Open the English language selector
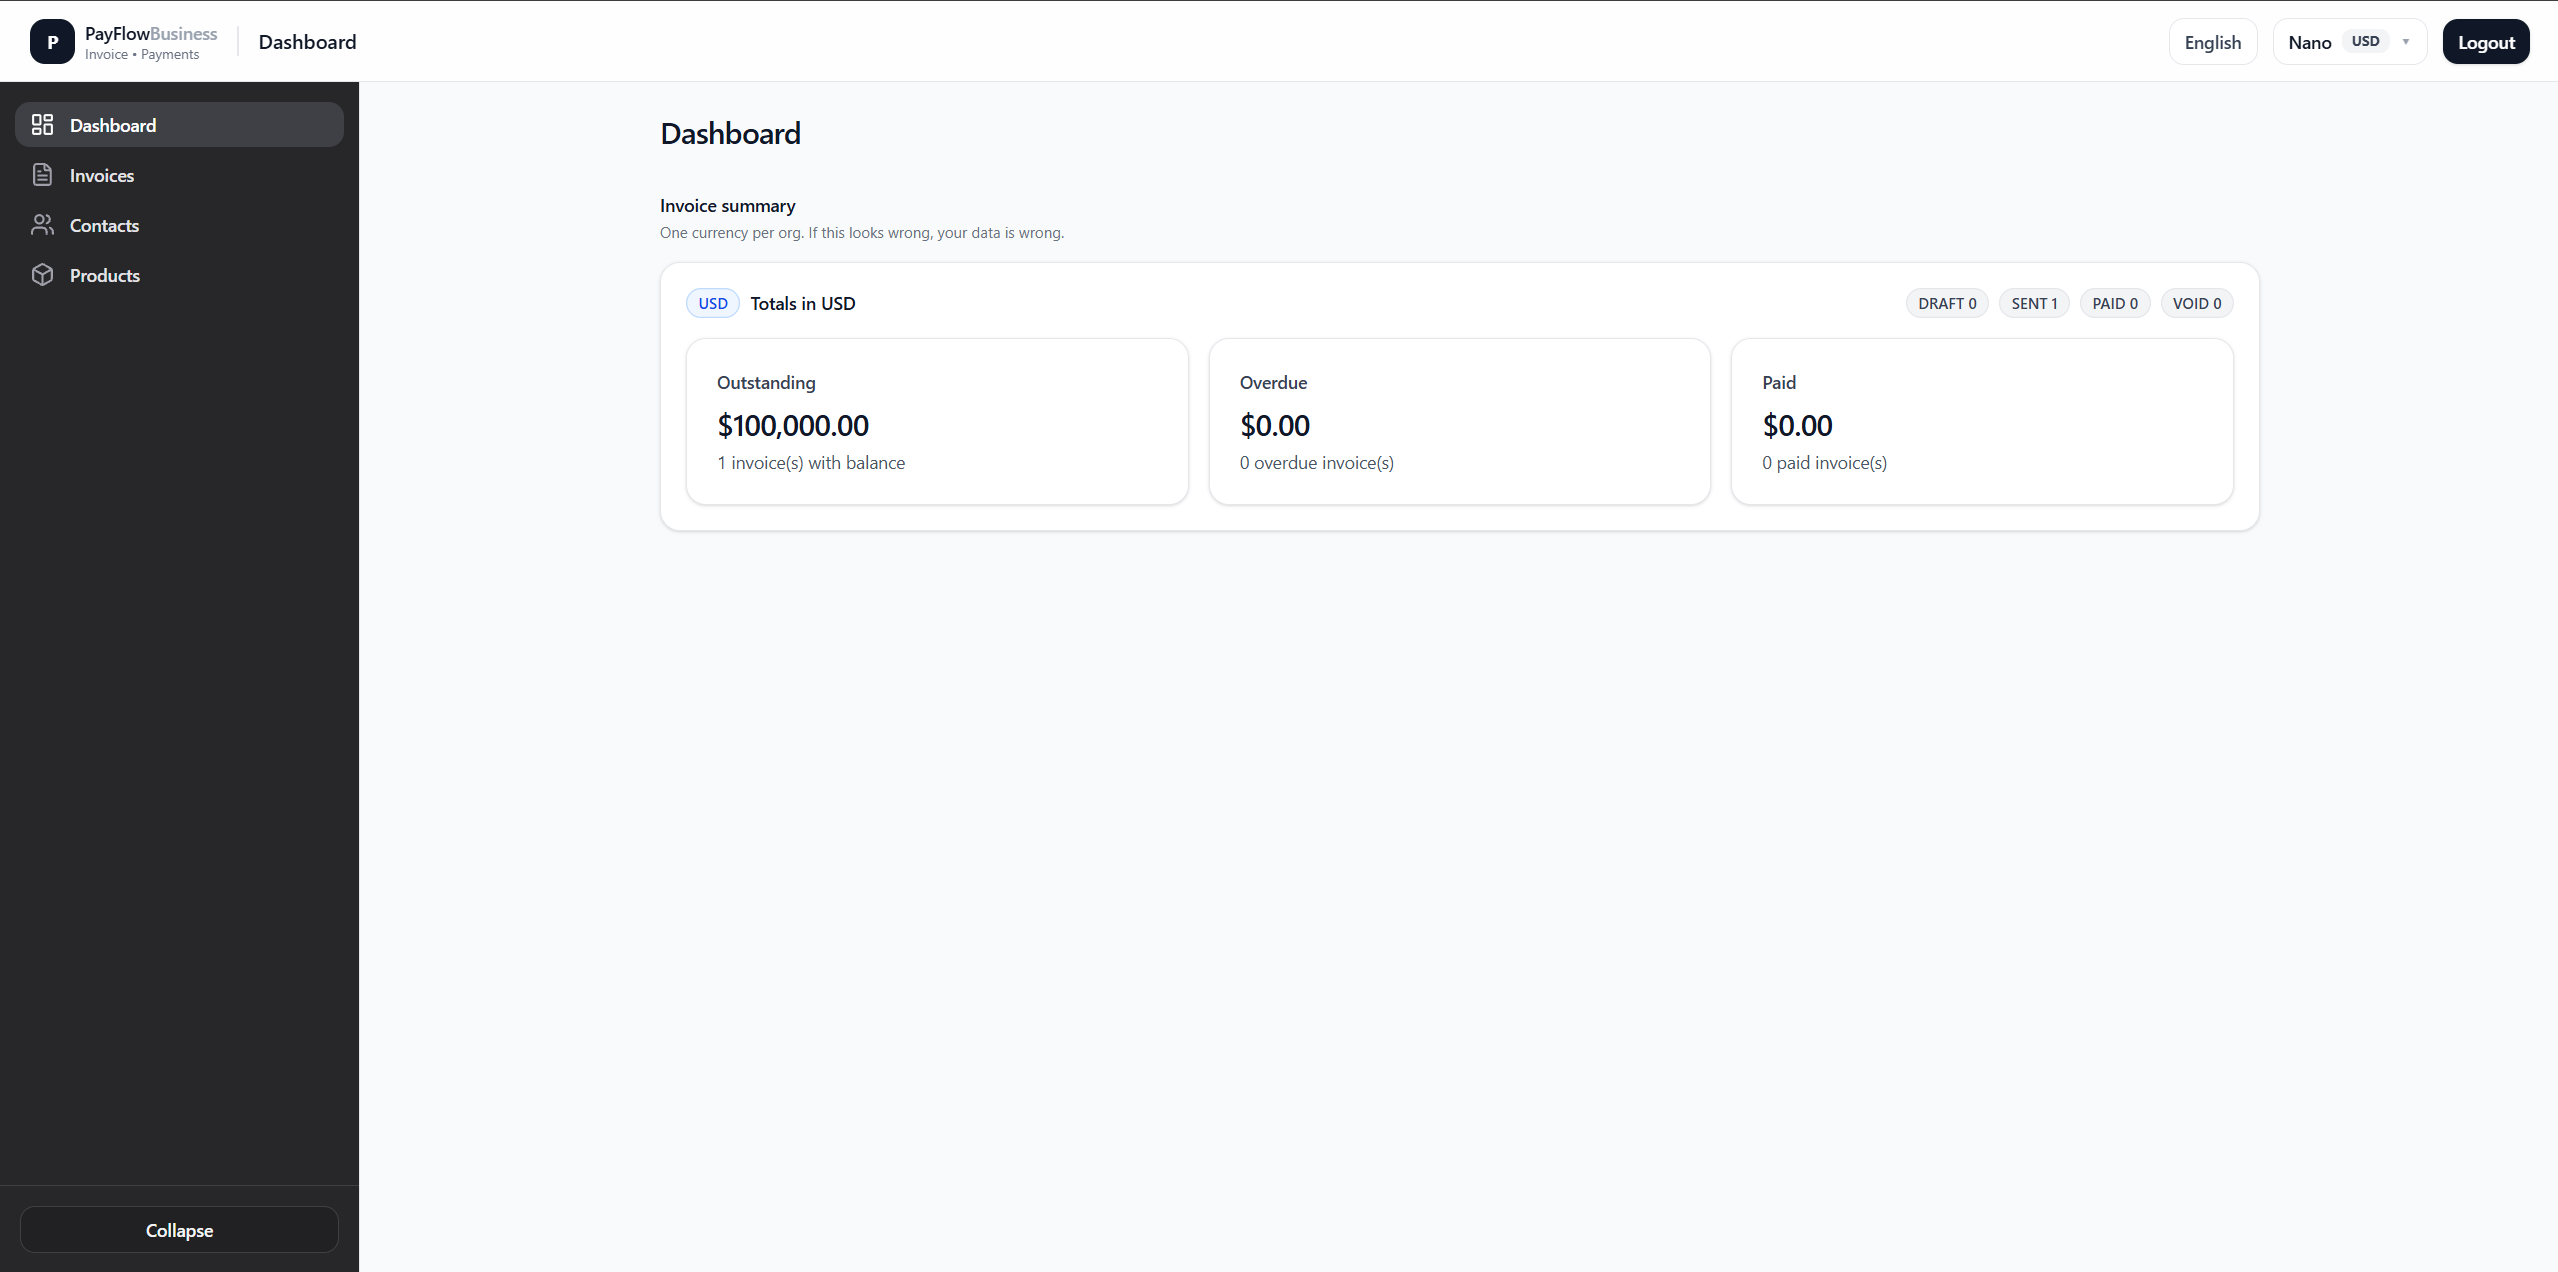 (2211, 41)
